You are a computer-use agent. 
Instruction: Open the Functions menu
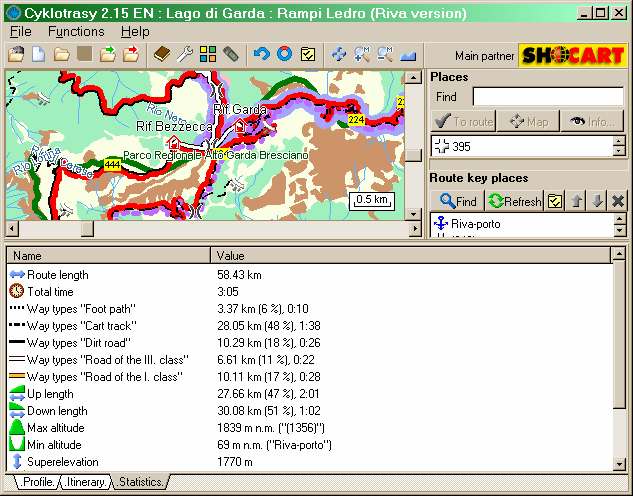[x=76, y=31]
